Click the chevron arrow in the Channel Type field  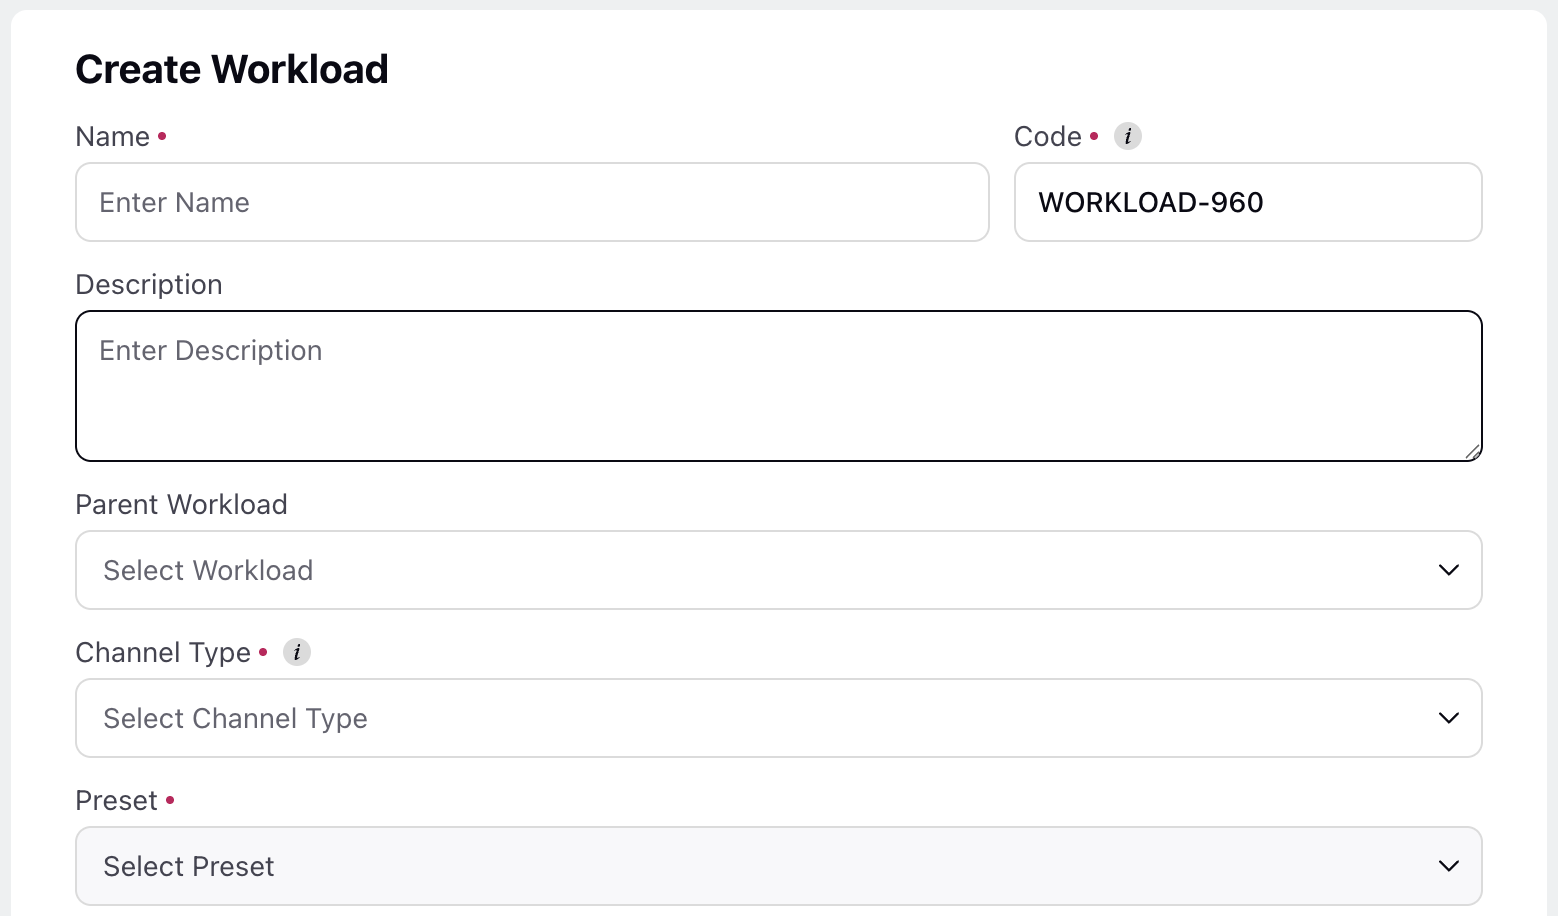click(1448, 718)
